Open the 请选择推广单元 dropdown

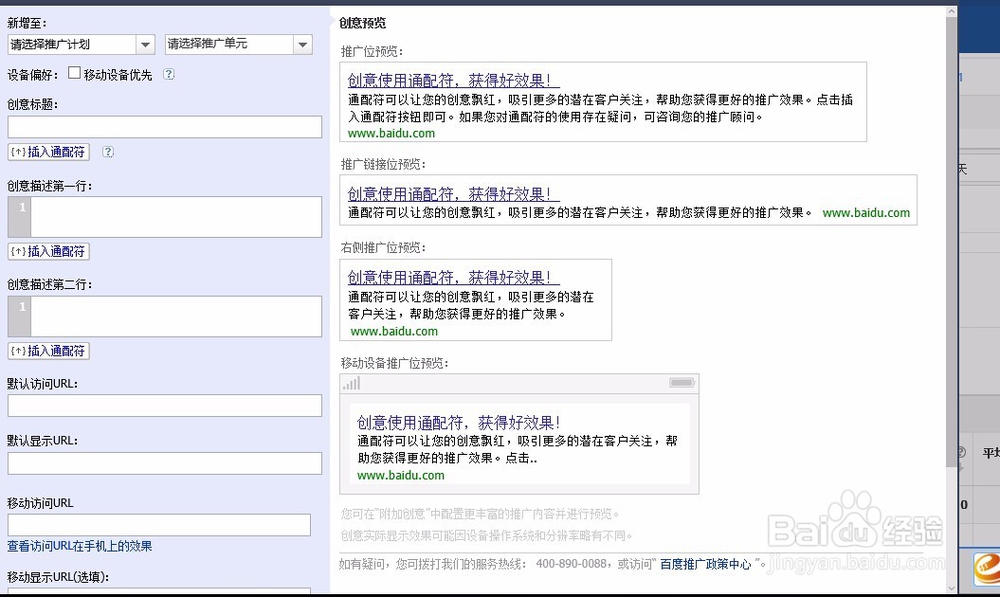(239, 44)
